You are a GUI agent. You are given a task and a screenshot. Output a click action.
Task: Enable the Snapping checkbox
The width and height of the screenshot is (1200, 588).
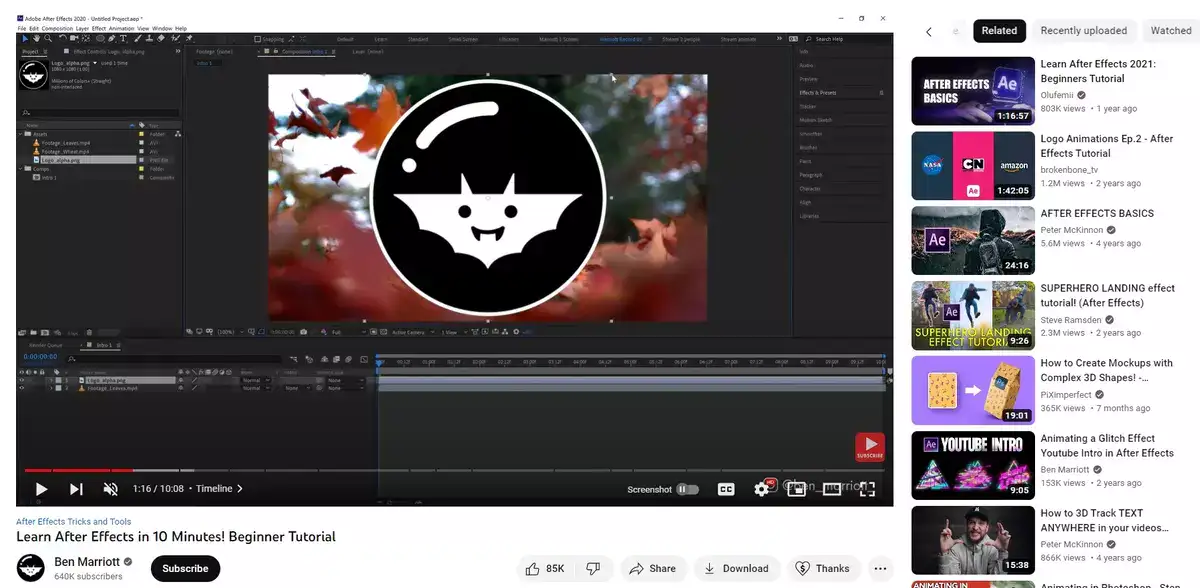[x=258, y=39]
